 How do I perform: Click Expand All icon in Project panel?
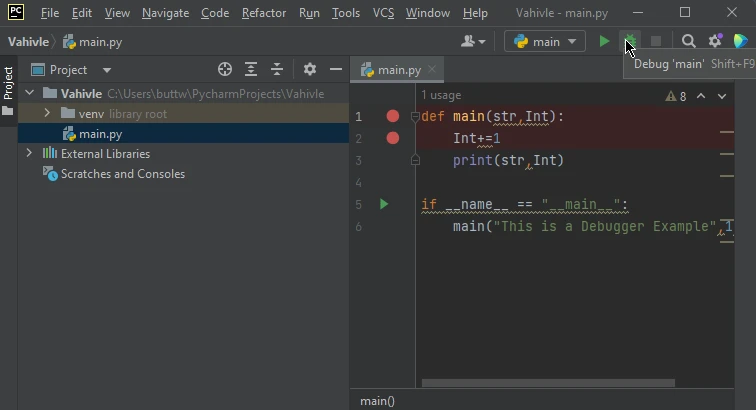(251, 69)
